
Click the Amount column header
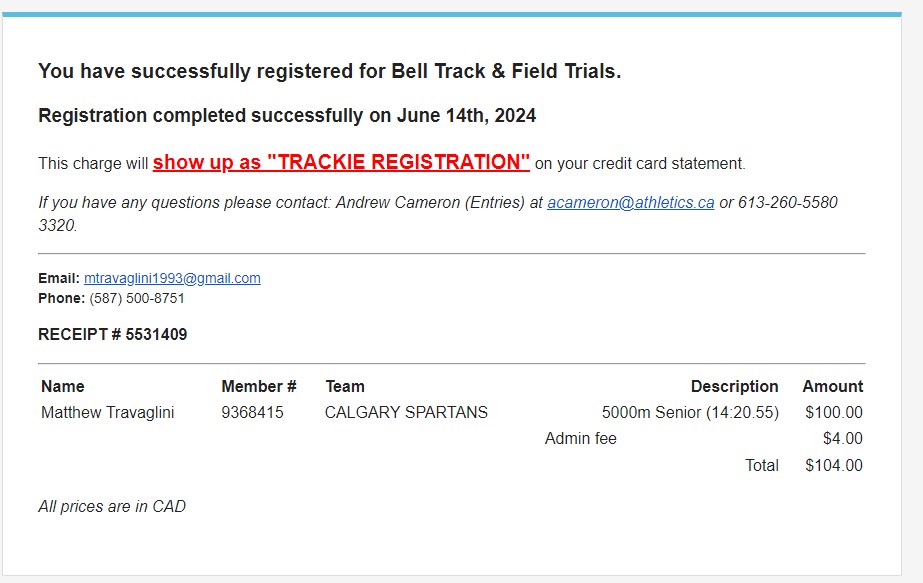click(x=832, y=386)
